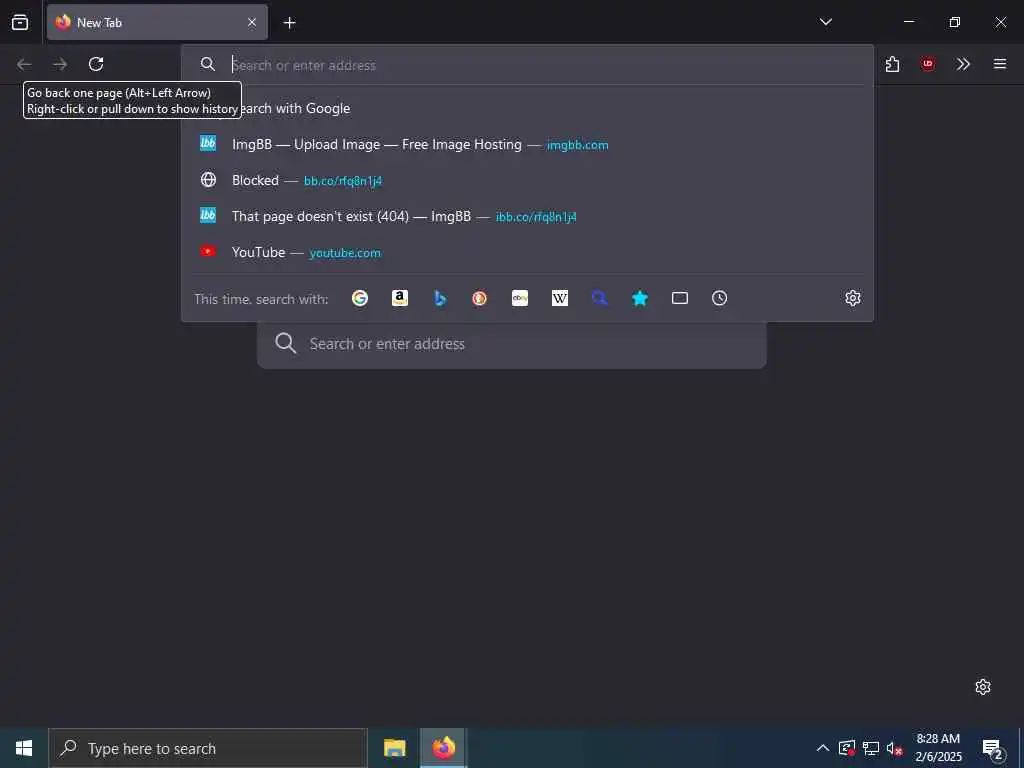Search with Google one-off engine icon
The width and height of the screenshot is (1024, 768).
point(360,298)
